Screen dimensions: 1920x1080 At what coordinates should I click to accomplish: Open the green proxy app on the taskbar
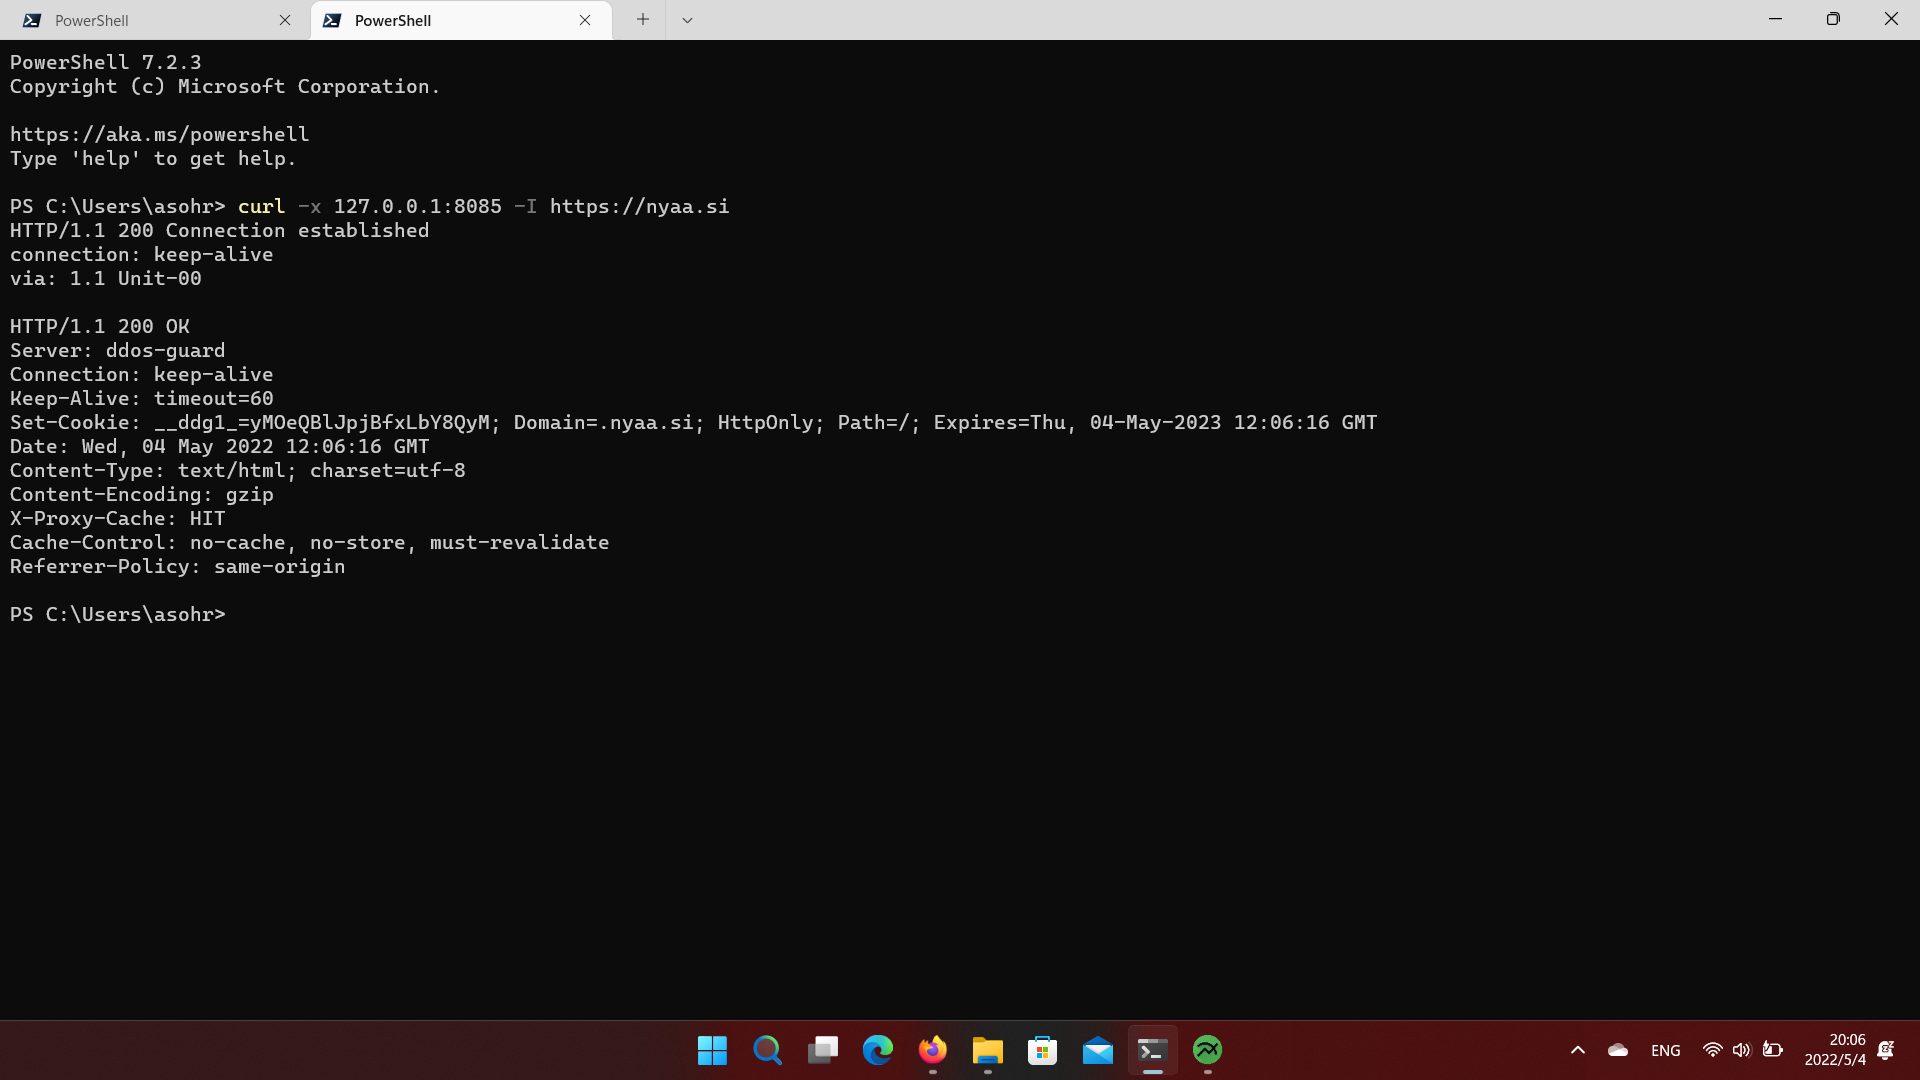coord(1207,1051)
